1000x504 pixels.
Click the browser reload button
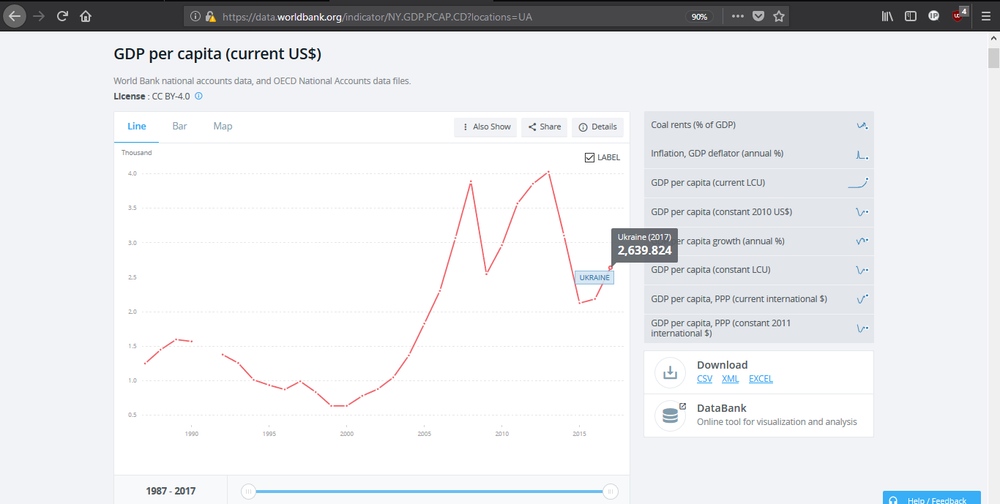pos(62,16)
